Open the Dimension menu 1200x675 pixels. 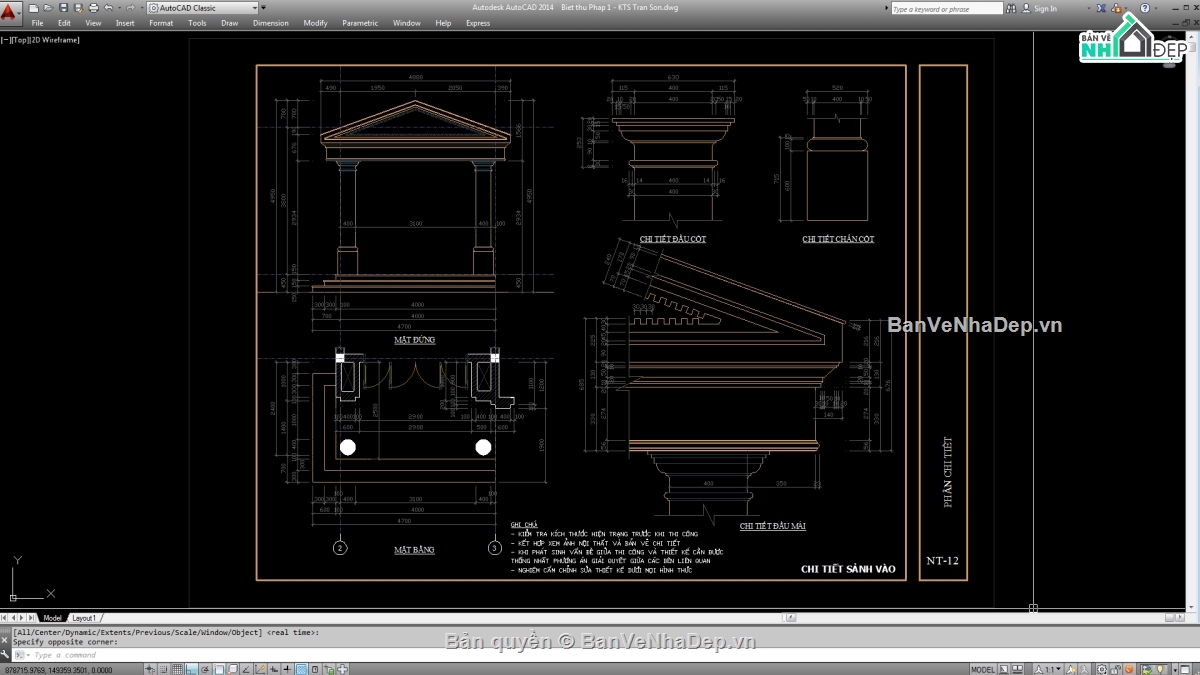(270, 23)
